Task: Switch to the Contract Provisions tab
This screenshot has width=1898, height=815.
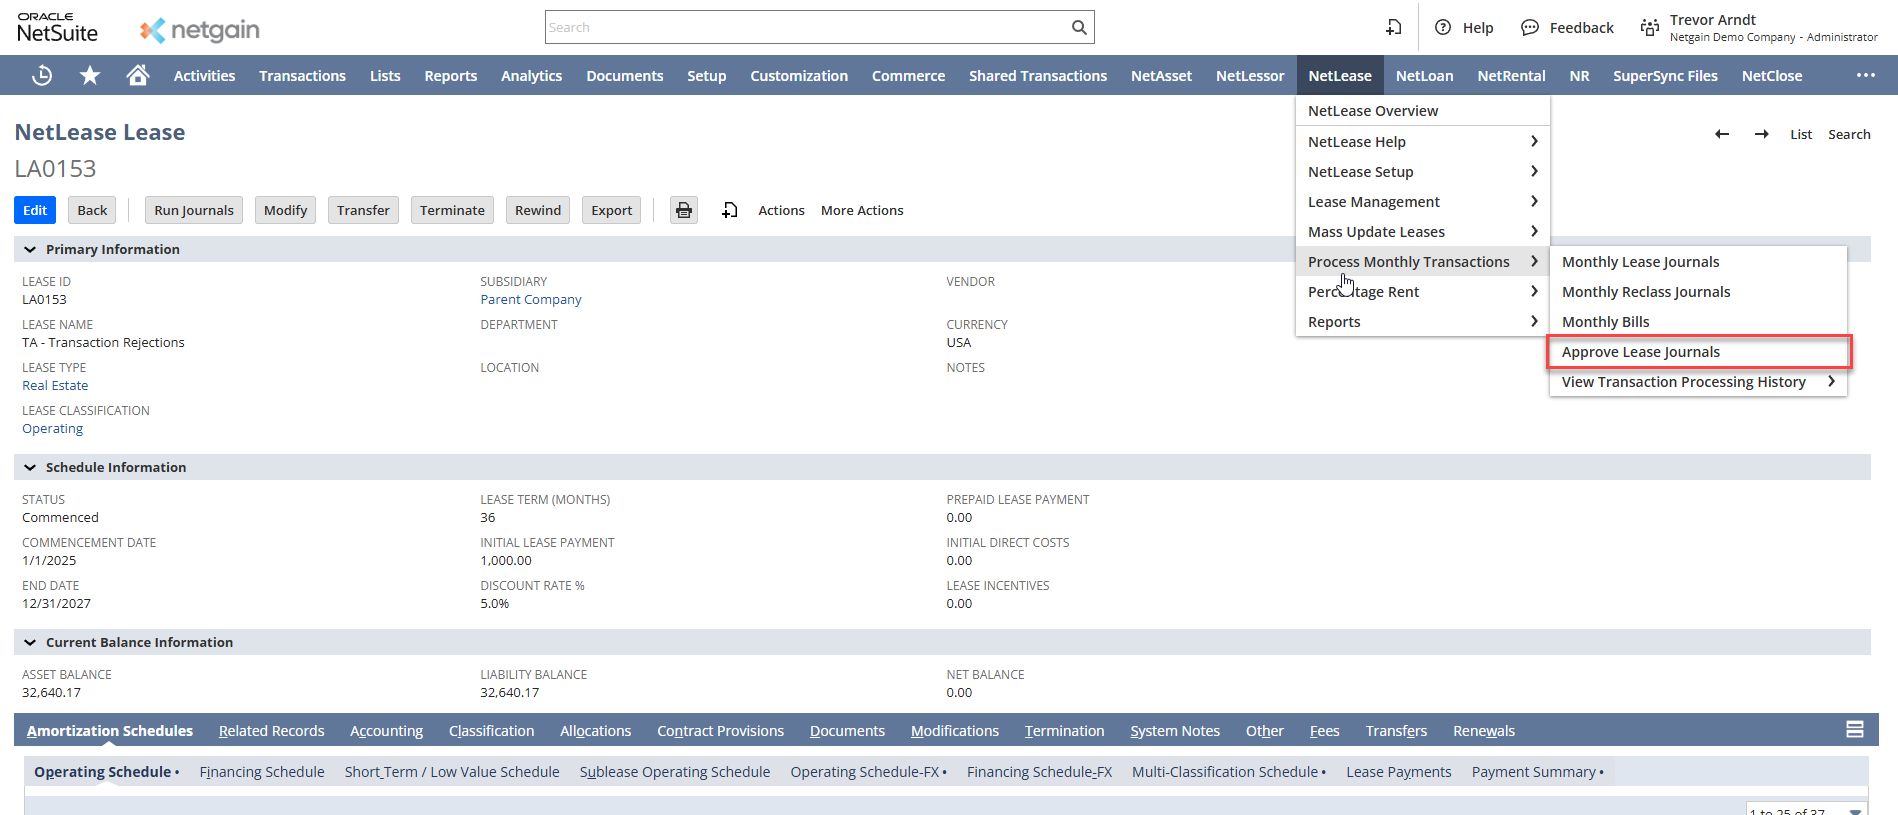Action: point(720,731)
